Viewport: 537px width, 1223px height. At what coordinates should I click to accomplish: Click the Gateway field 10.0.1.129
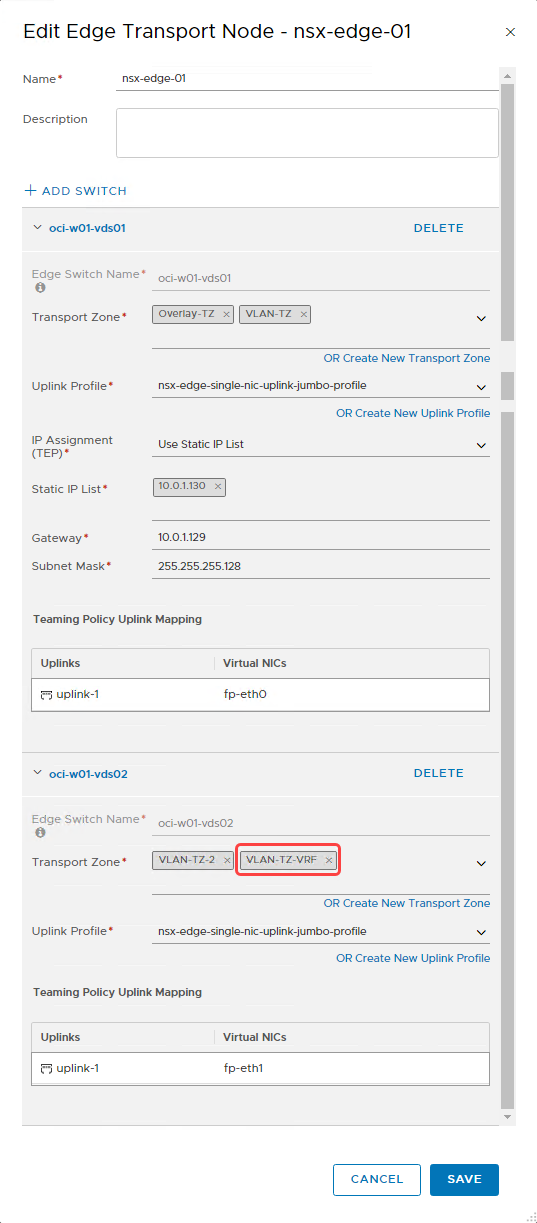tap(321, 538)
